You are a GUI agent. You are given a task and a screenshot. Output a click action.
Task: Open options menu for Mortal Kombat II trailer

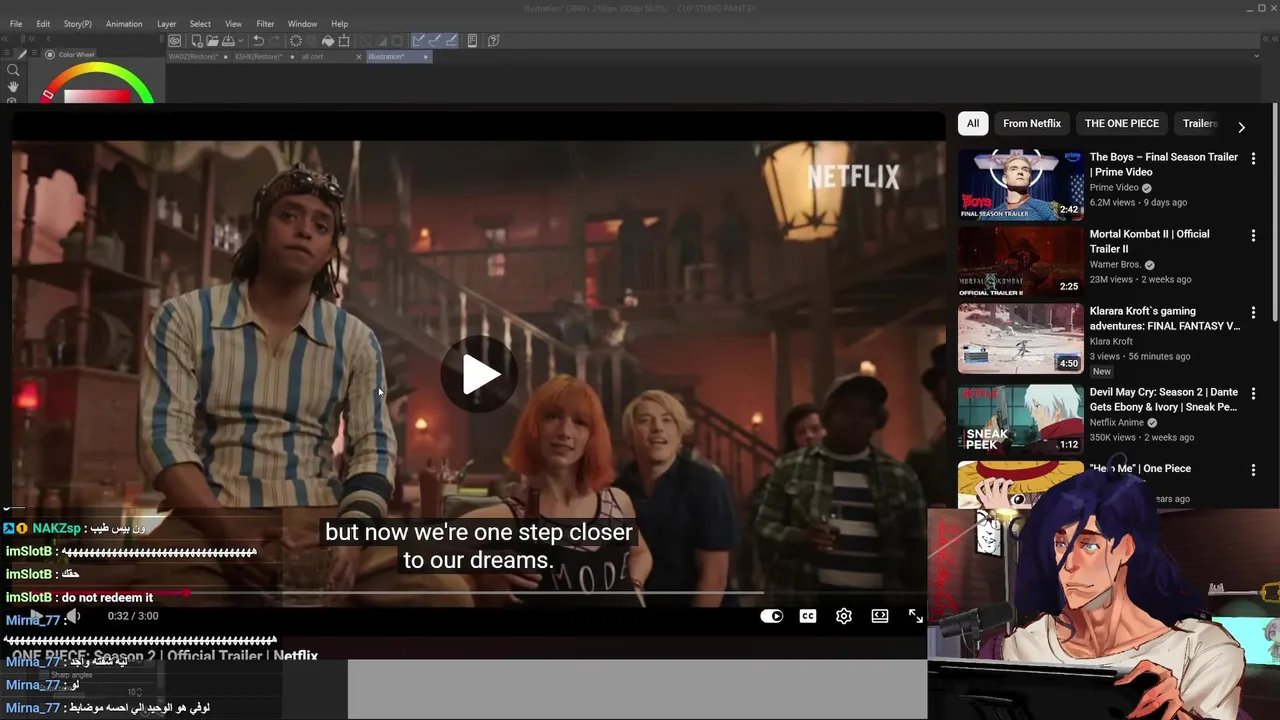(1253, 236)
